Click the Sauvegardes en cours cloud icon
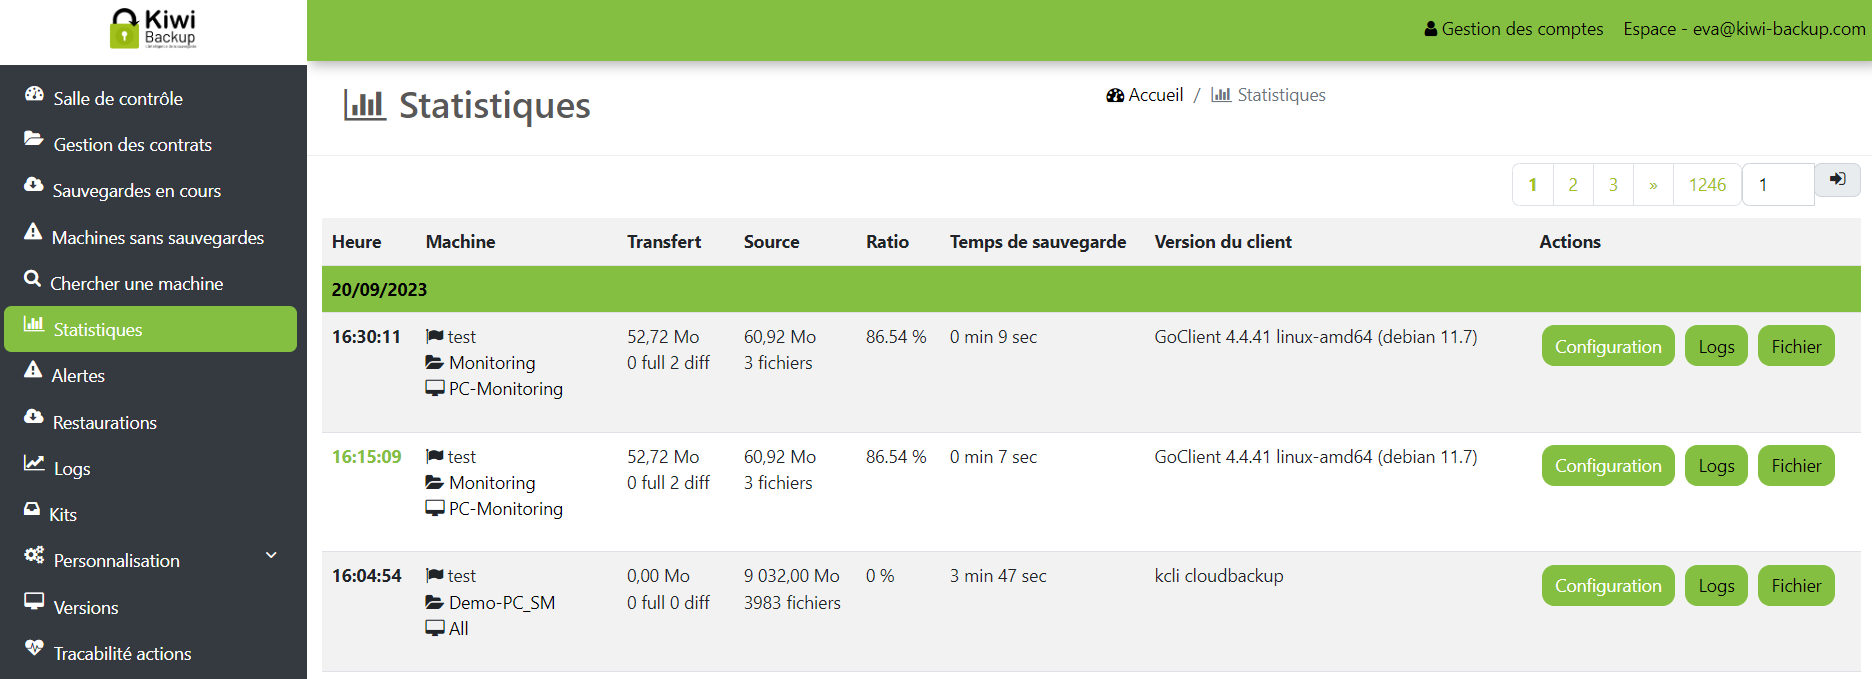 (x=34, y=185)
